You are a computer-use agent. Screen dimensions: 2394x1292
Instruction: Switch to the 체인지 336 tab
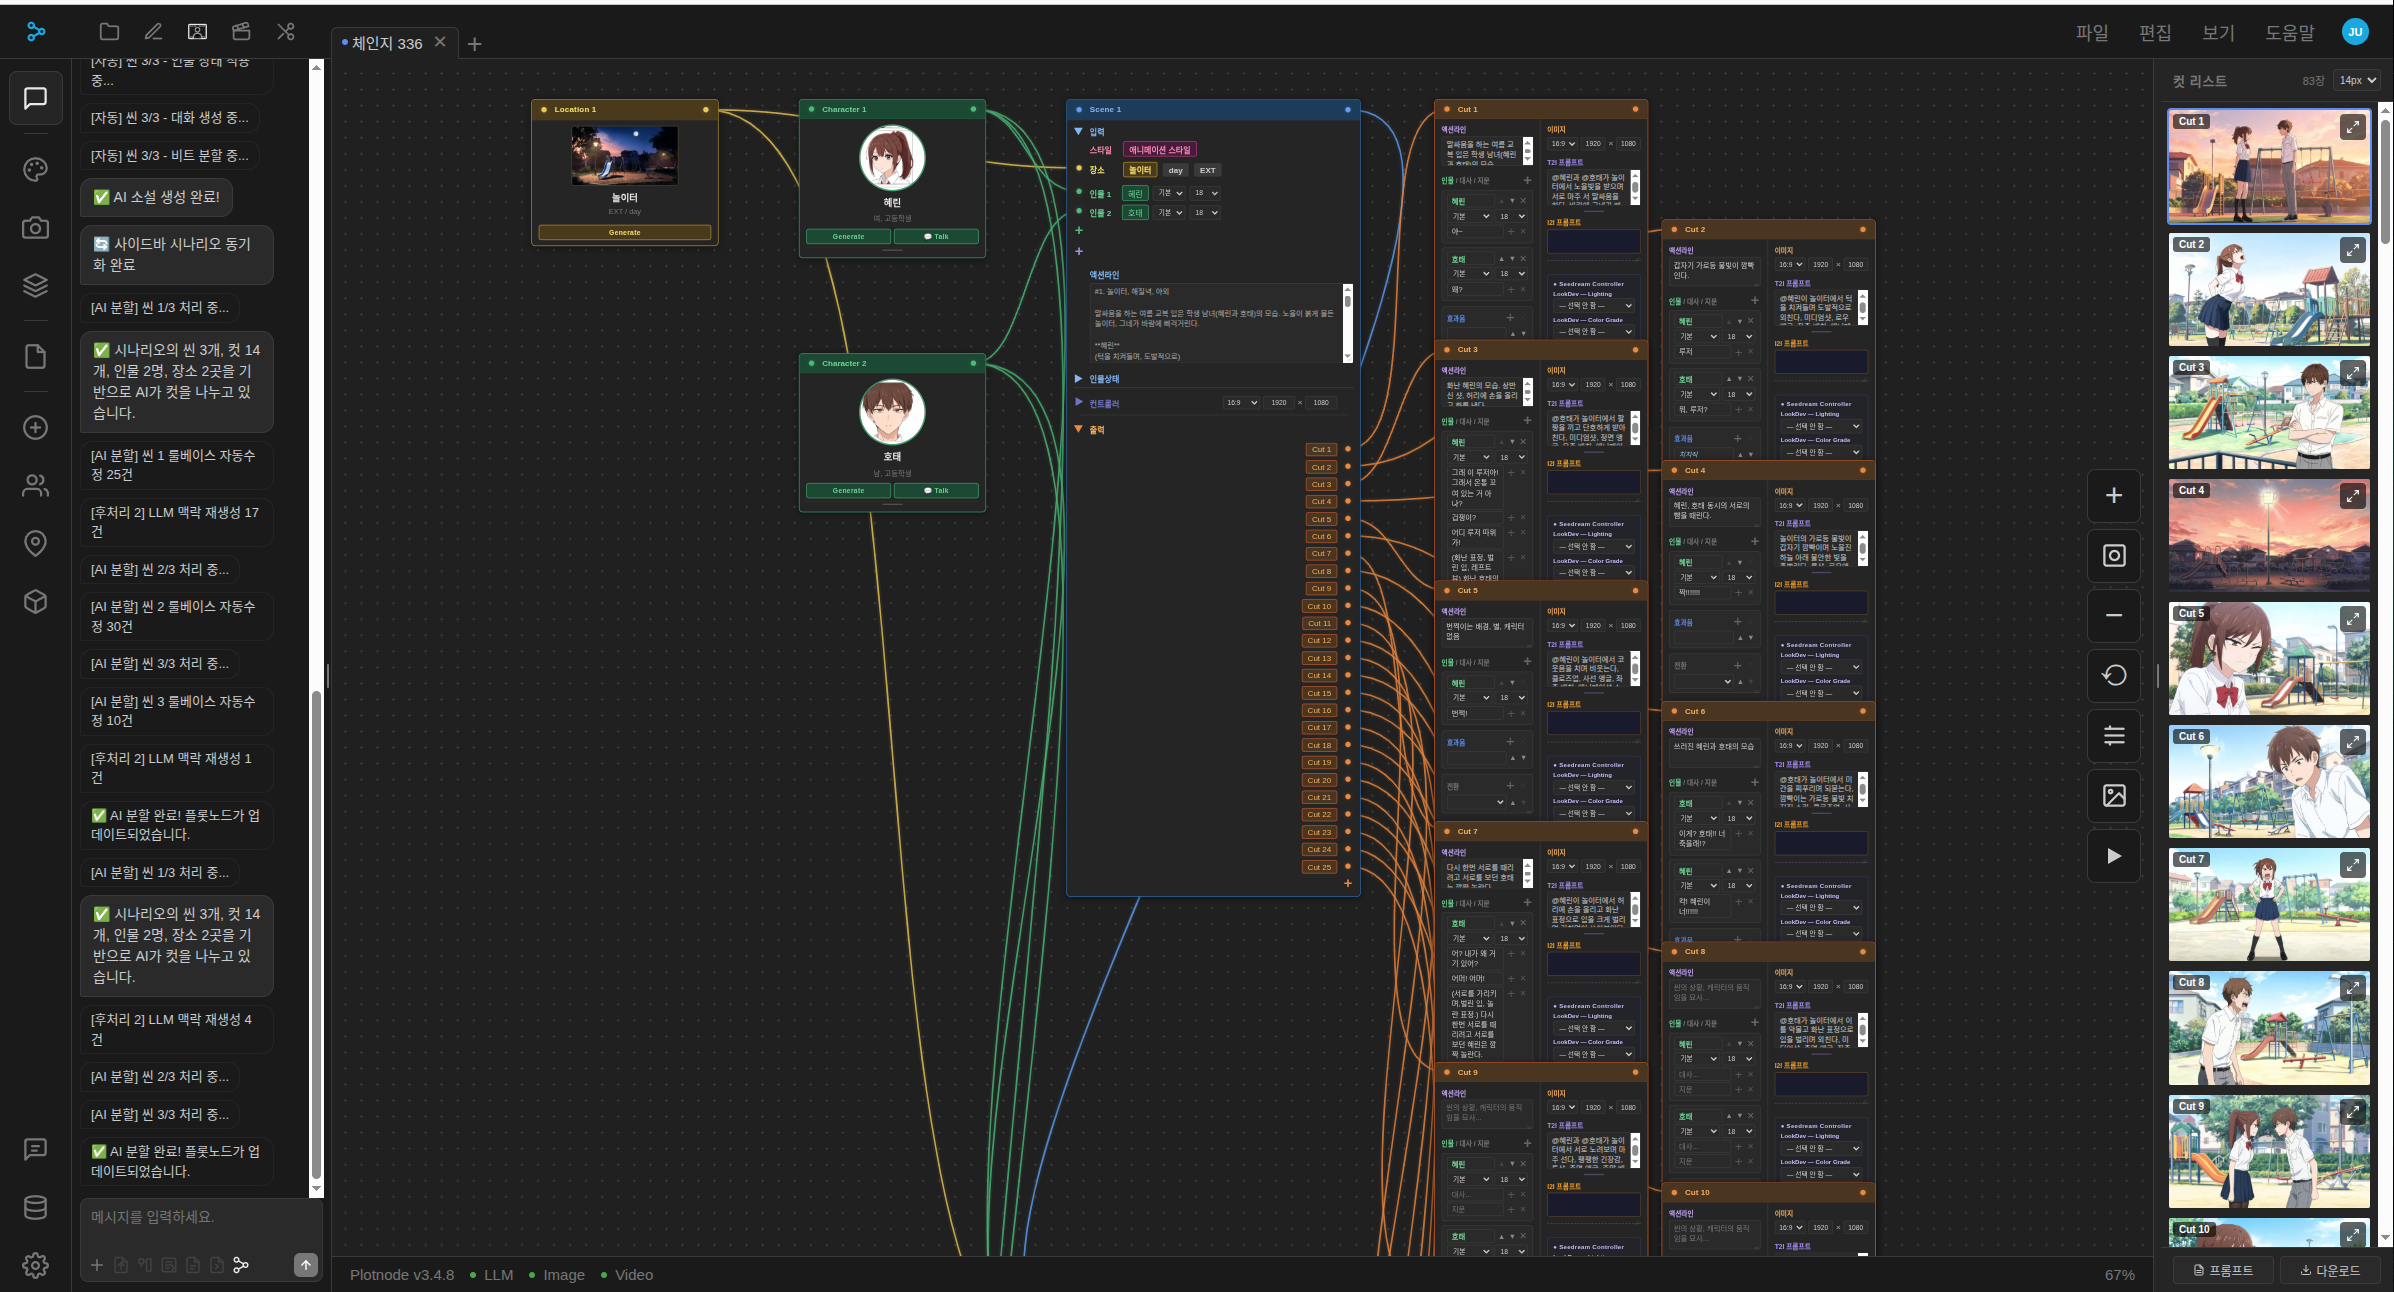pos(387,43)
